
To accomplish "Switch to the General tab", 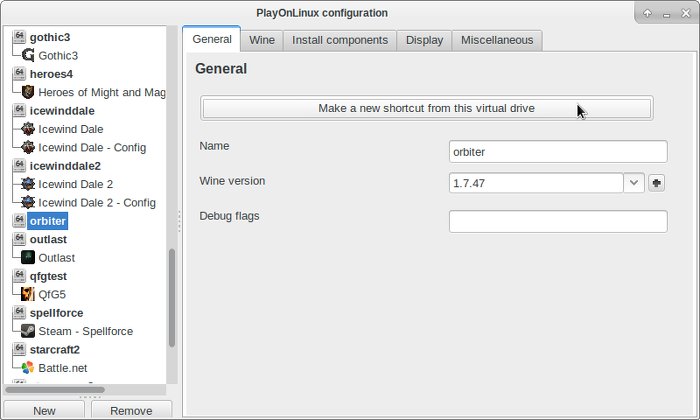I will tap(212, 39).
